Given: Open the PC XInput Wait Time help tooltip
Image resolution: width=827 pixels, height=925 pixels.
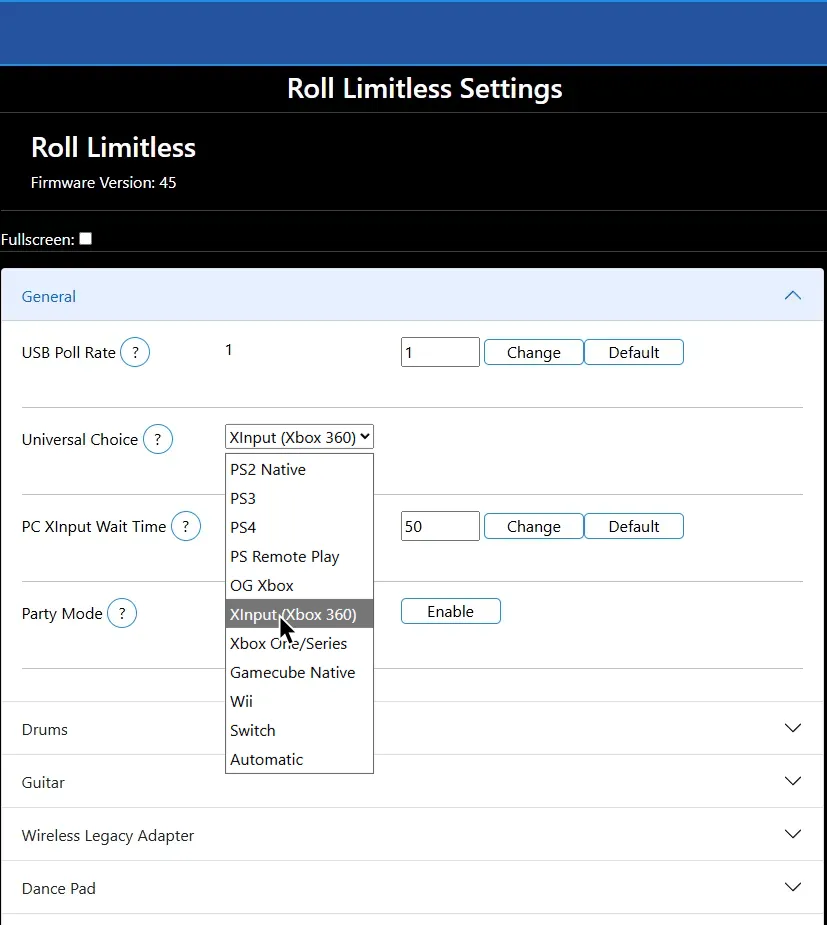Looking at the screenshot, I should coord(186,526).
